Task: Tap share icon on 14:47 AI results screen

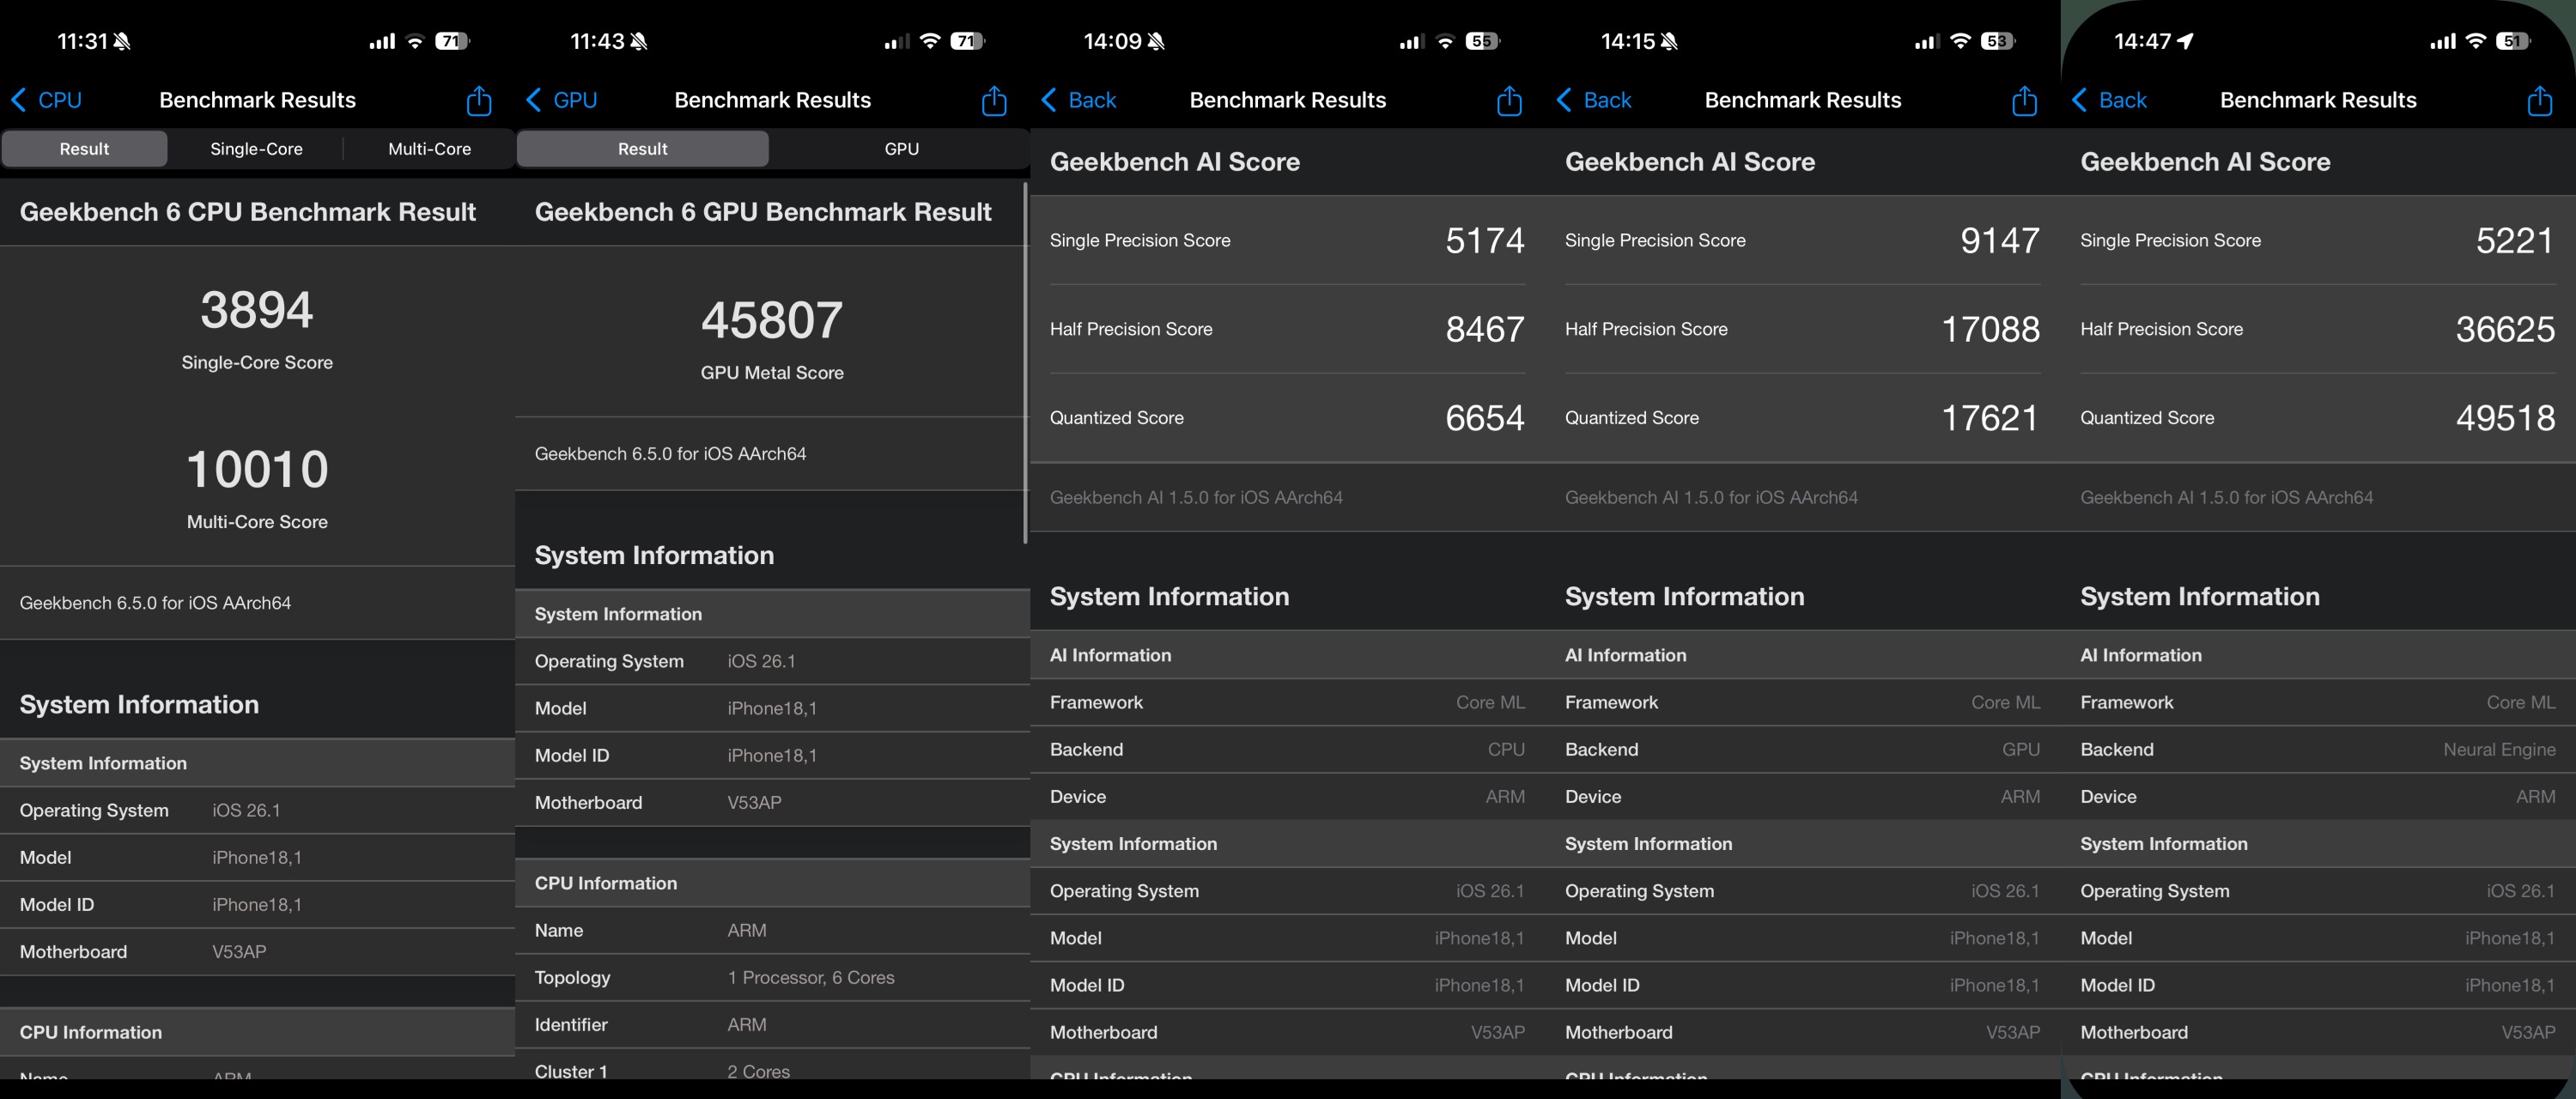Action: (x=2539, y=100)
